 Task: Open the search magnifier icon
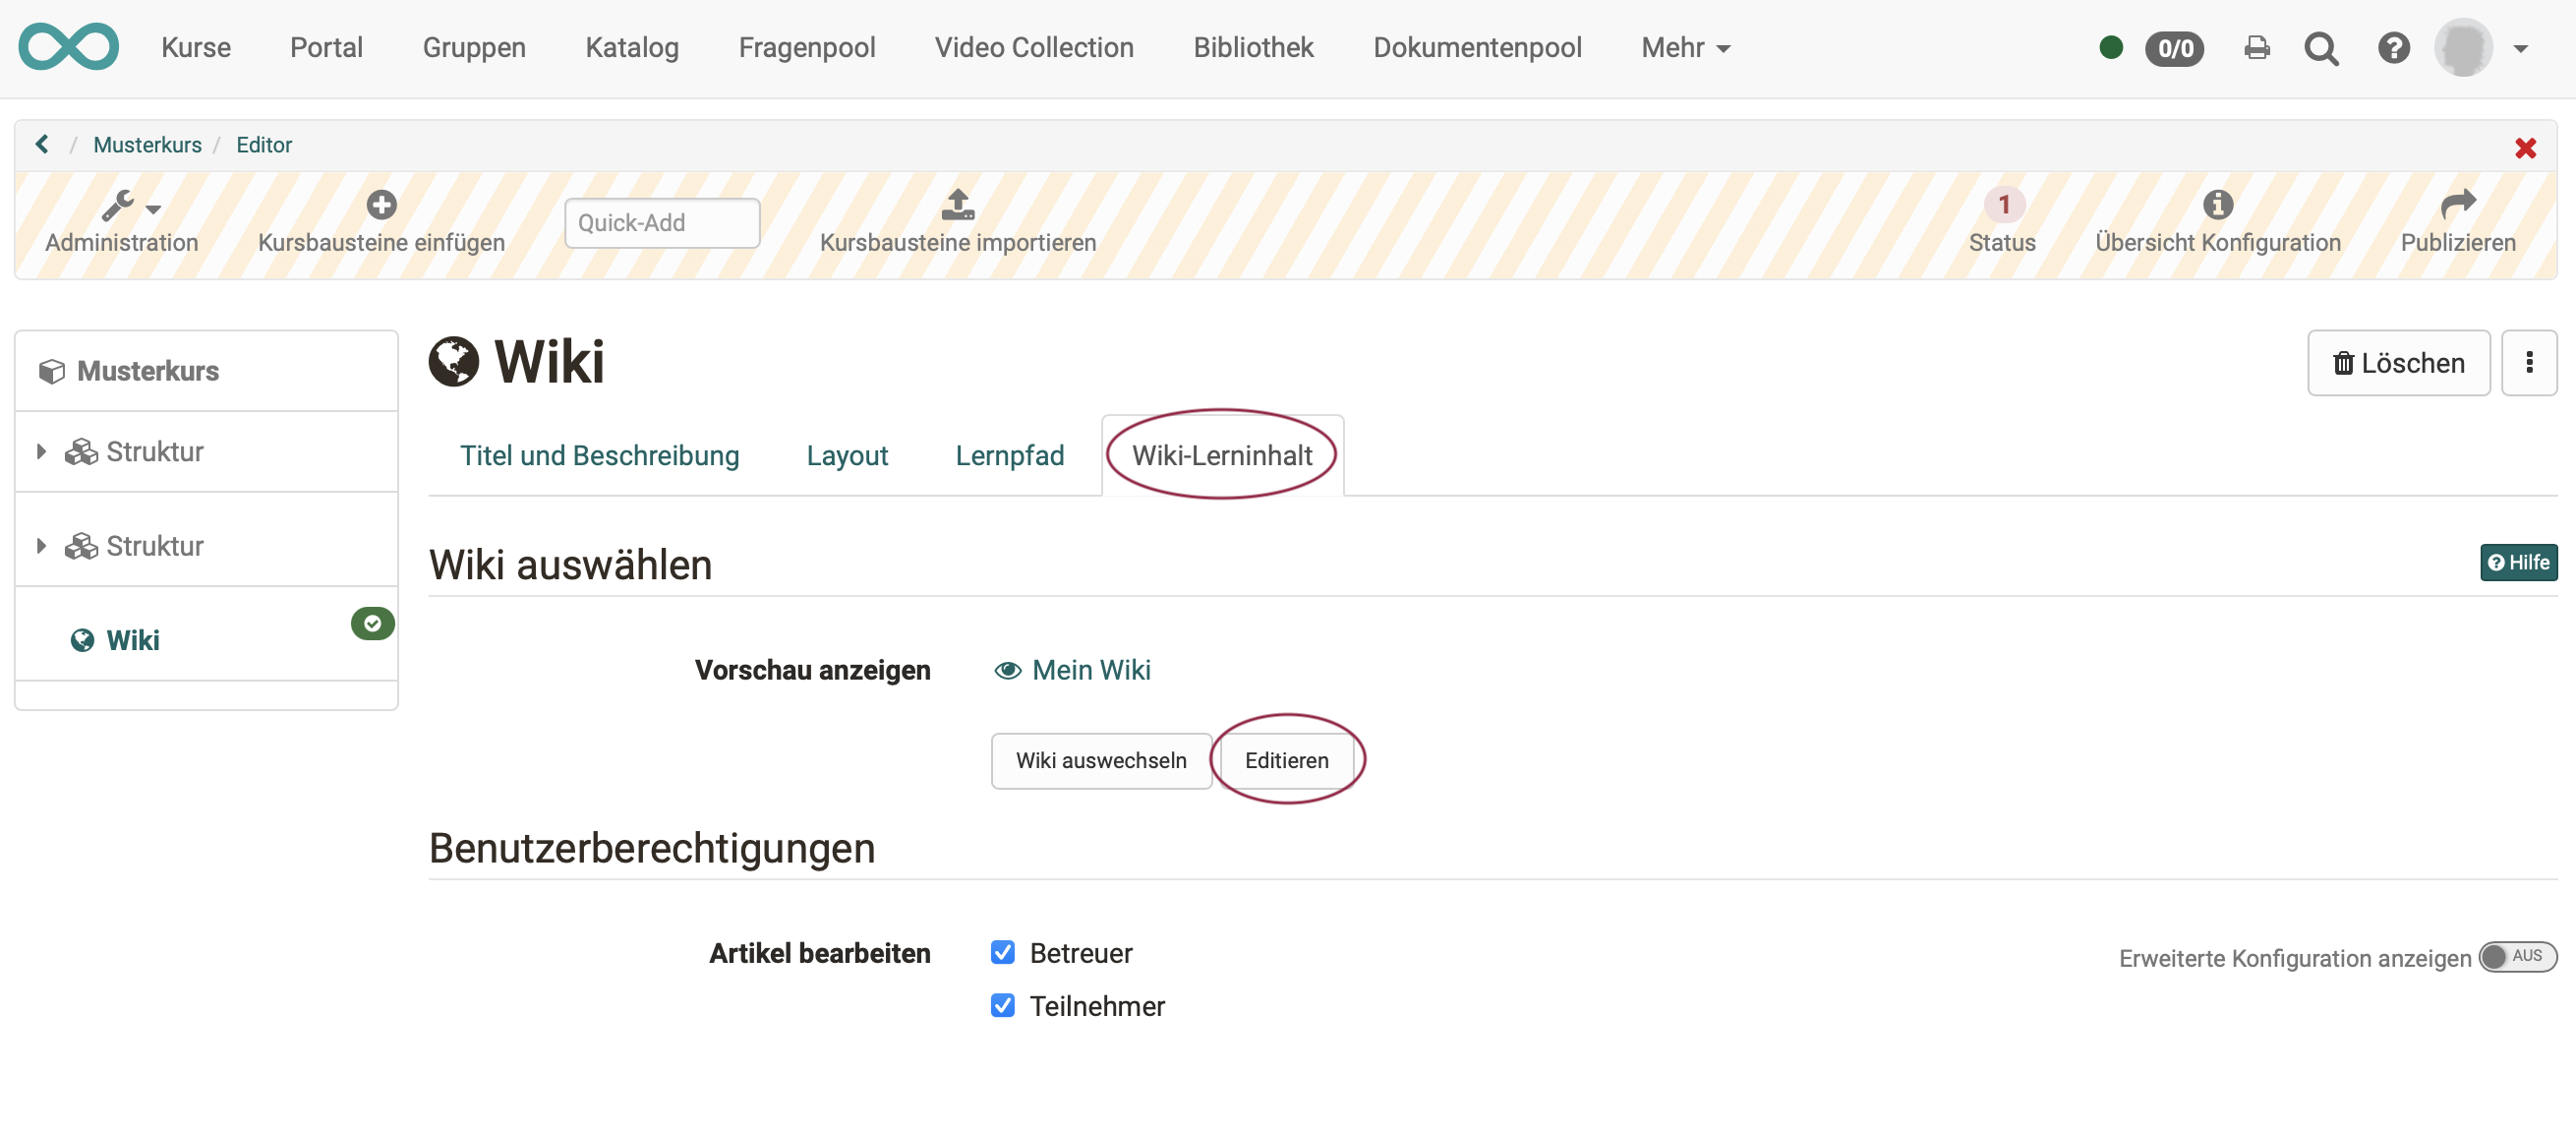[x=2322, y=47]
